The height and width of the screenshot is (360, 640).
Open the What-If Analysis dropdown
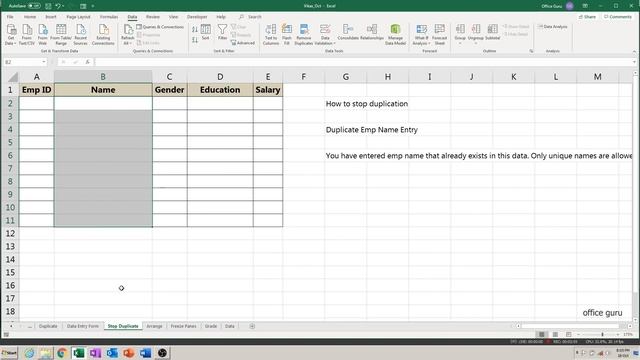click(x=421, y=34)
